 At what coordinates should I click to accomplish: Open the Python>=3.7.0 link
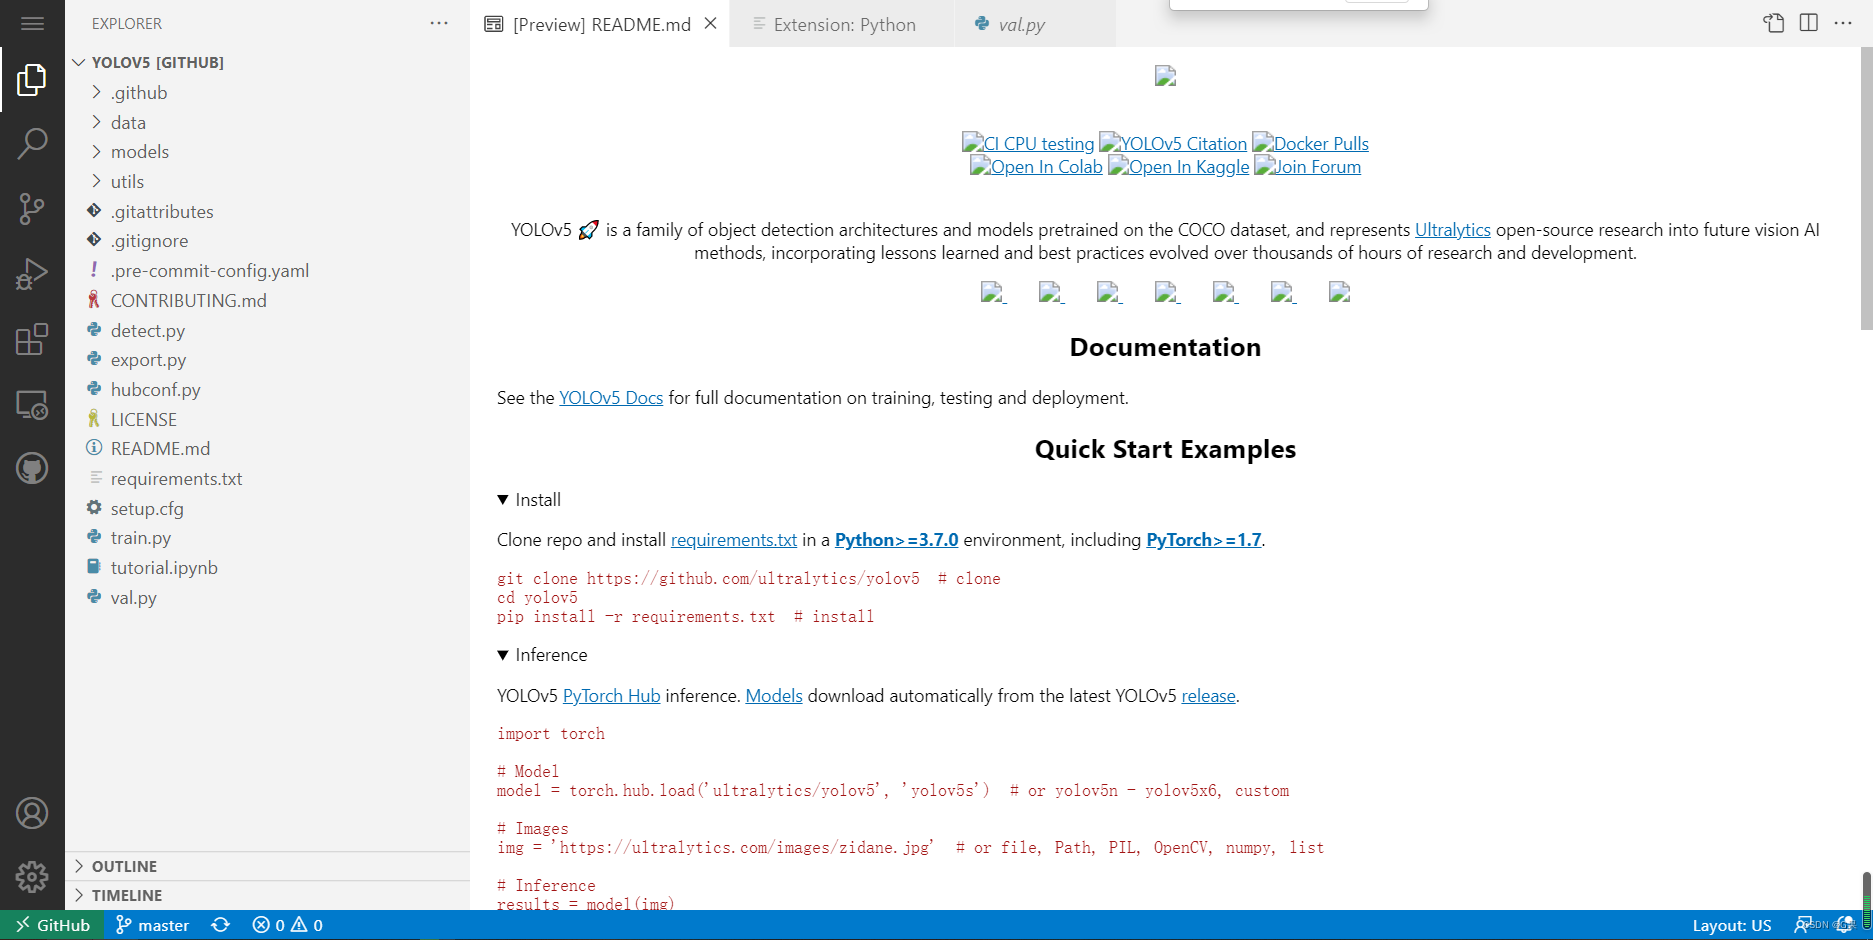click(896, 540)
